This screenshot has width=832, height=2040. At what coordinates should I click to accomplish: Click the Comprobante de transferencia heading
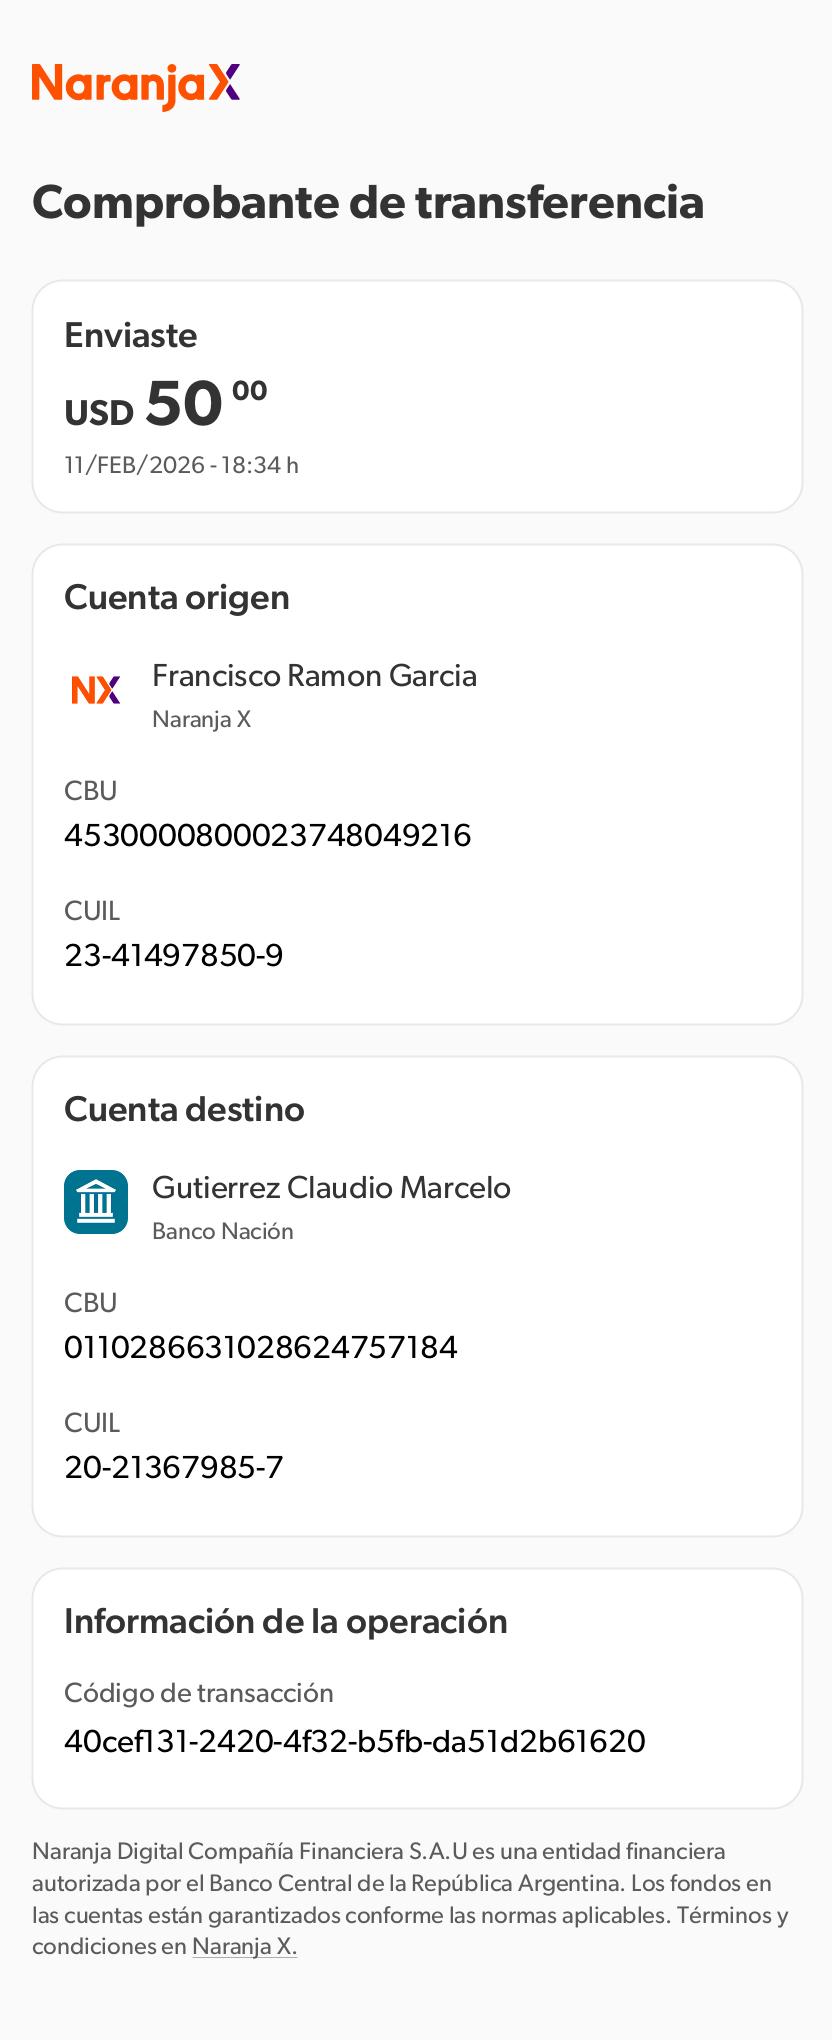368,202
